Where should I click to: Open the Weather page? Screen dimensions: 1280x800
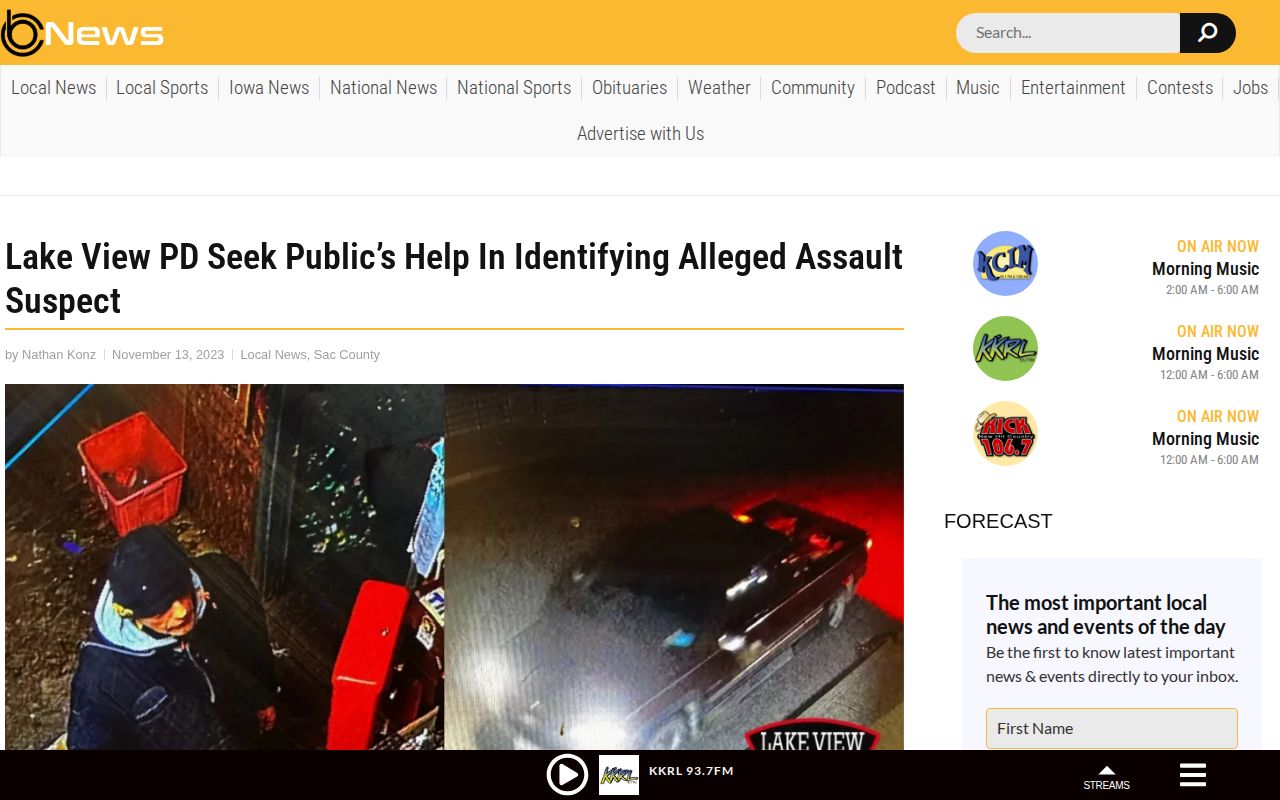[x=719, y=88]
